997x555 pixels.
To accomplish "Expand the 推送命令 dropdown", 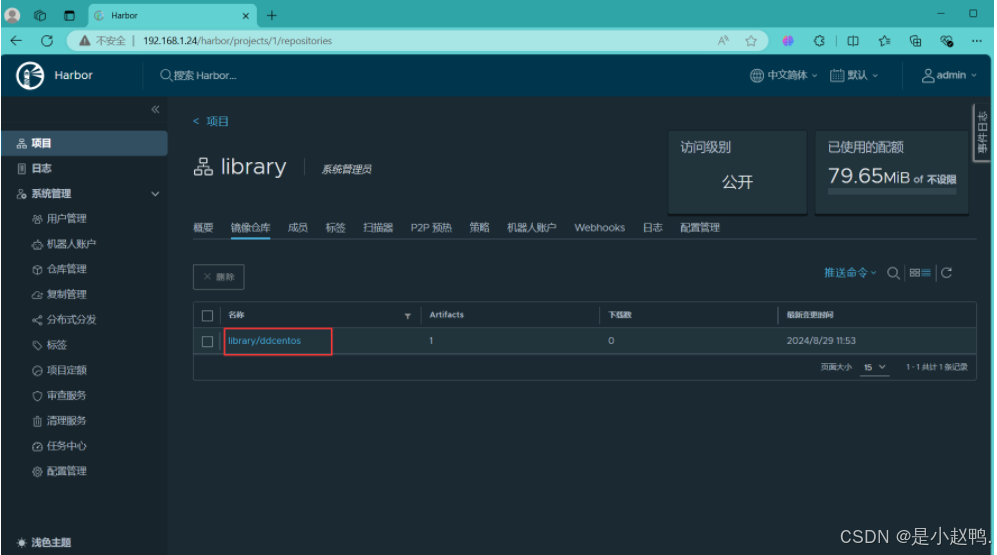I will tap(850, 273).
